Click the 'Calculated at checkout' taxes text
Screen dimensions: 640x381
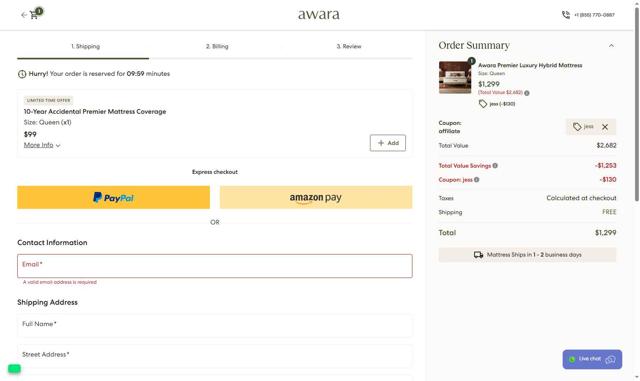tap(581, 198)
